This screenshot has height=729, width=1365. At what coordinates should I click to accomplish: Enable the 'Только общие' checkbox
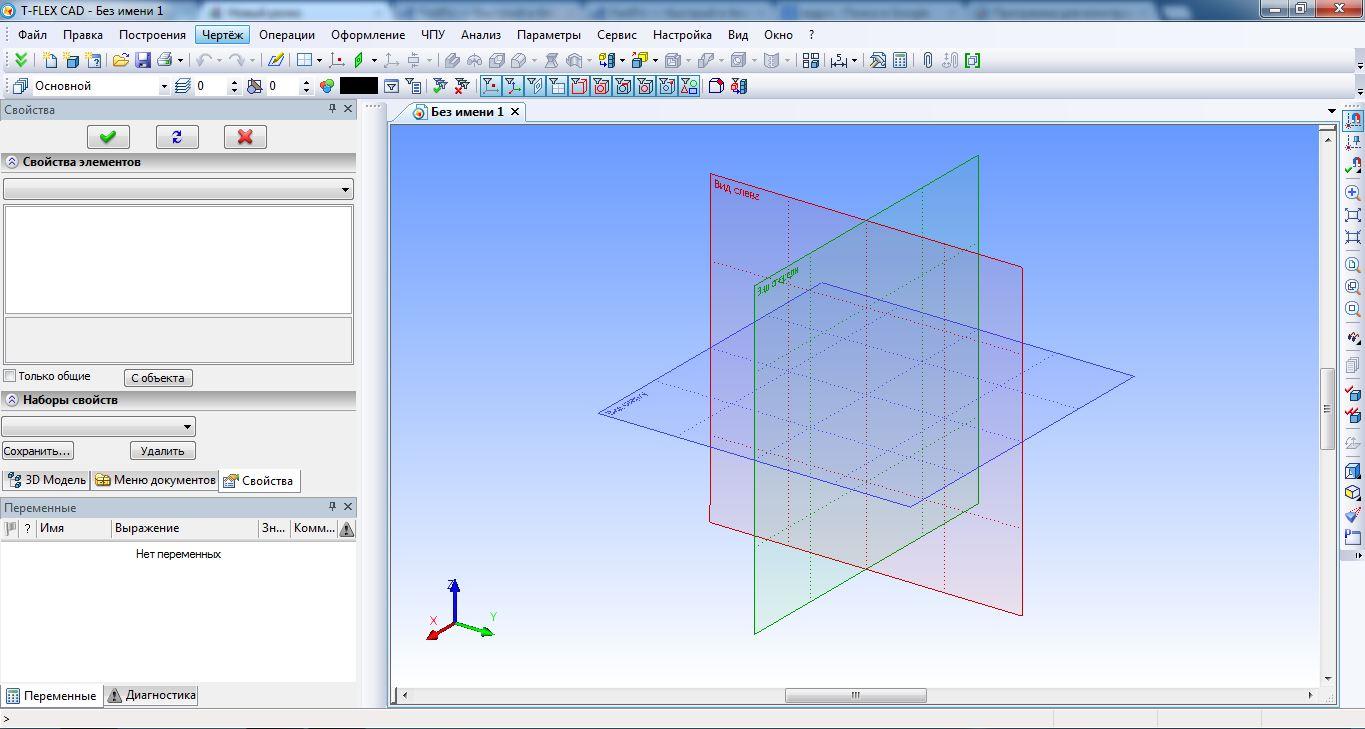10,376
